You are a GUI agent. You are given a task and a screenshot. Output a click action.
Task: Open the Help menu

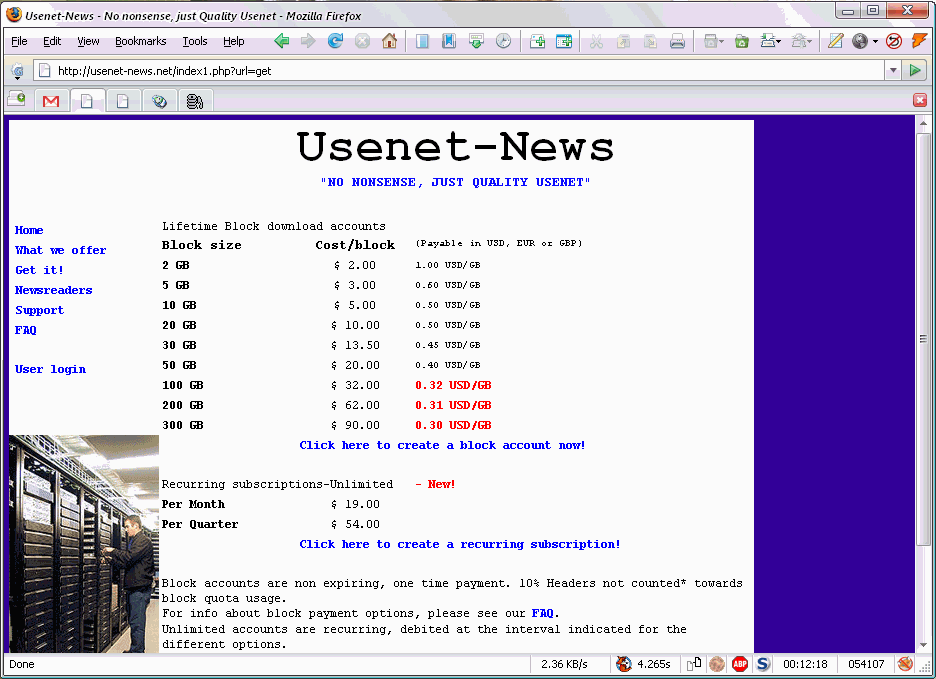tap(233, 41)
